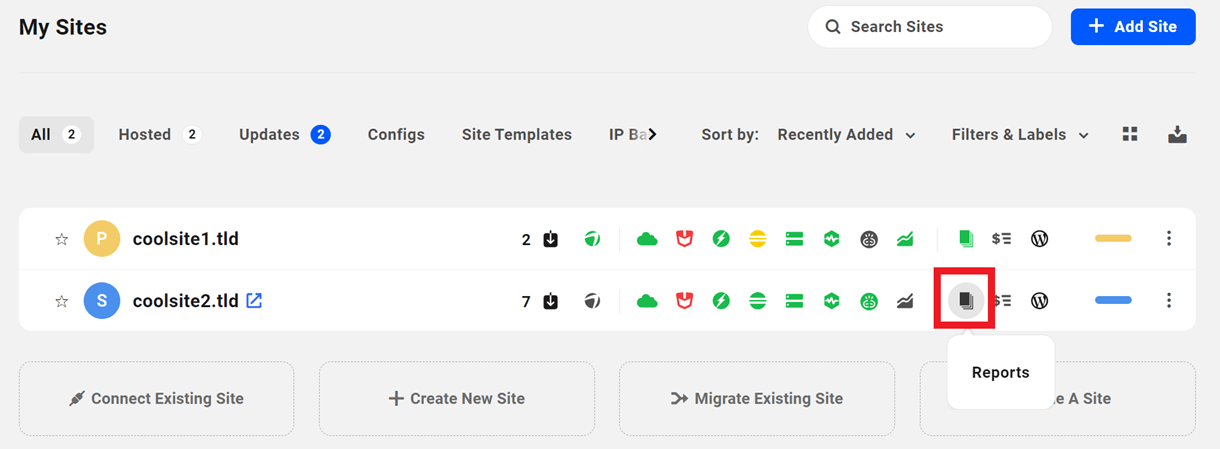1220x449 pixels.
Task: Click yellow P avatar of coolsite1.tld
Action: pyautogui.click(x=102, y=239)
